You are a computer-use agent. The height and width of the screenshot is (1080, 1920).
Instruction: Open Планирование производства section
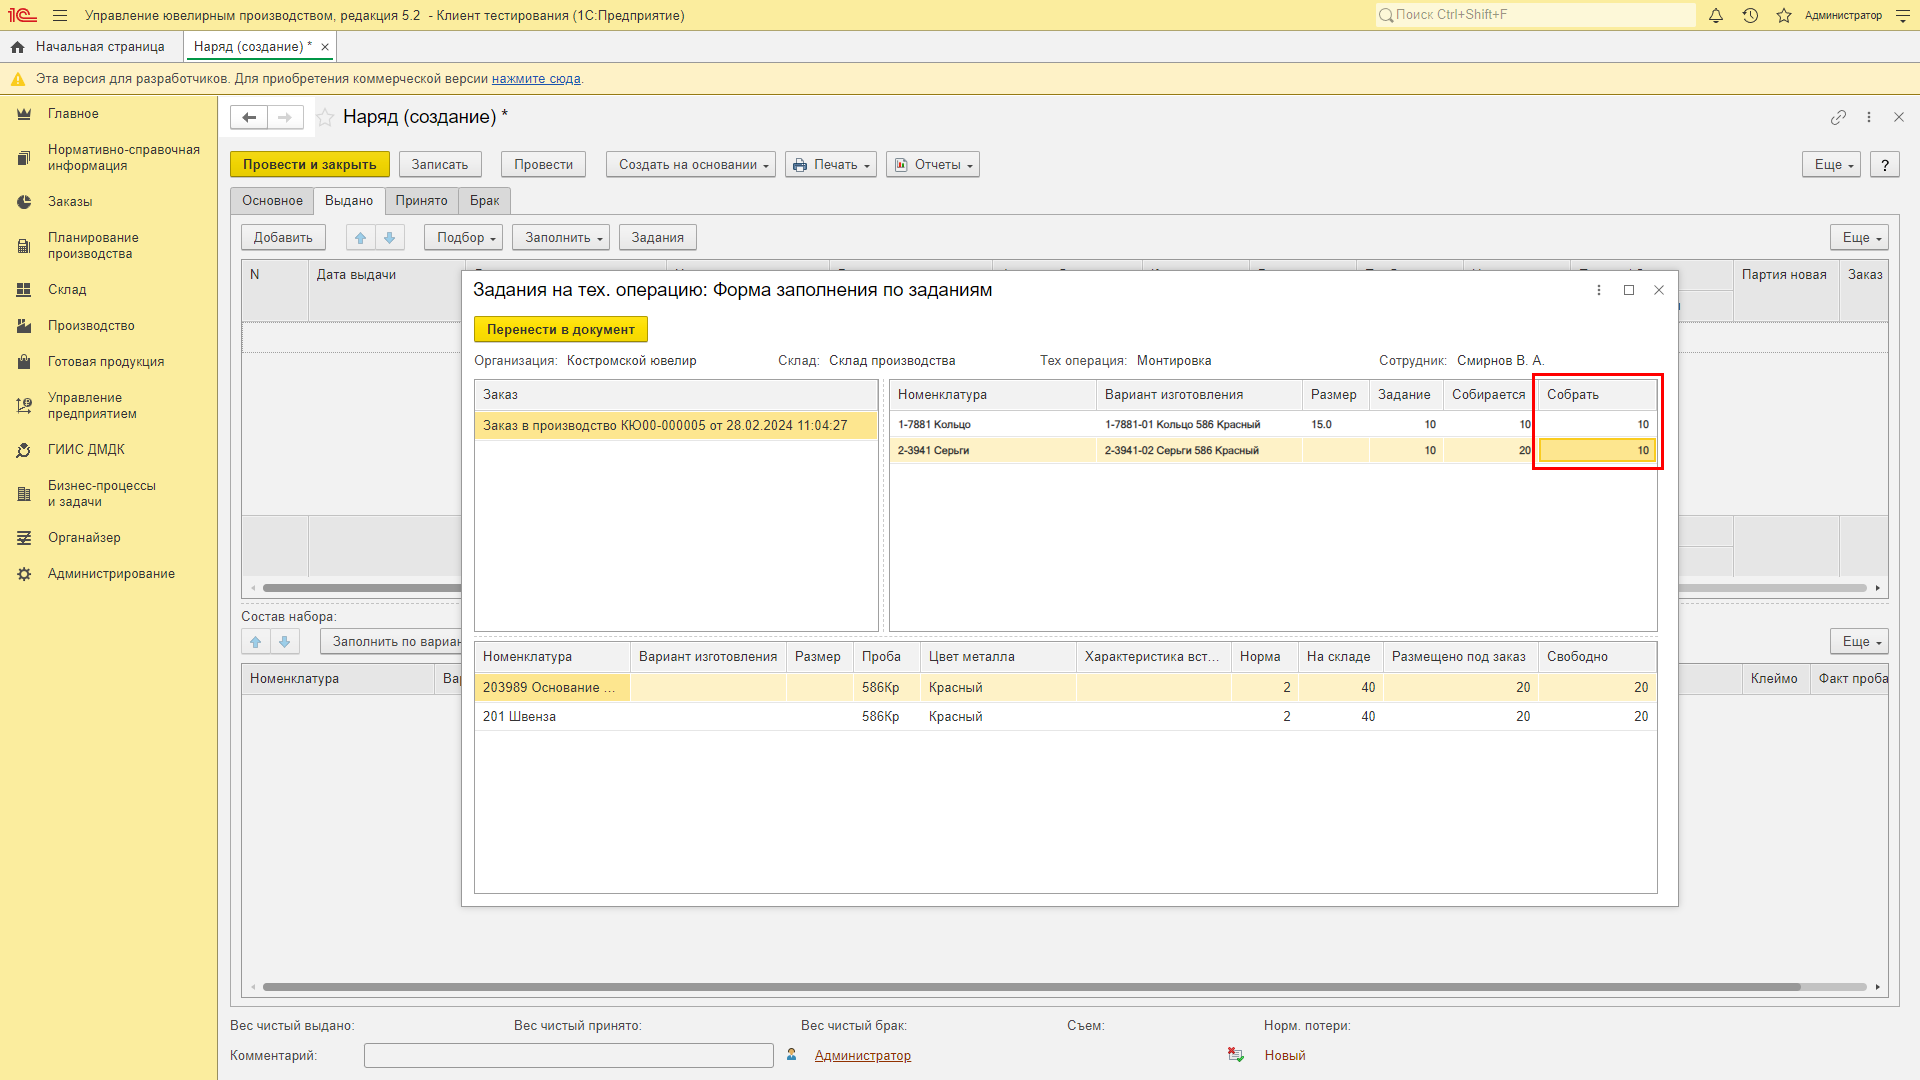[x=93, y=246]
